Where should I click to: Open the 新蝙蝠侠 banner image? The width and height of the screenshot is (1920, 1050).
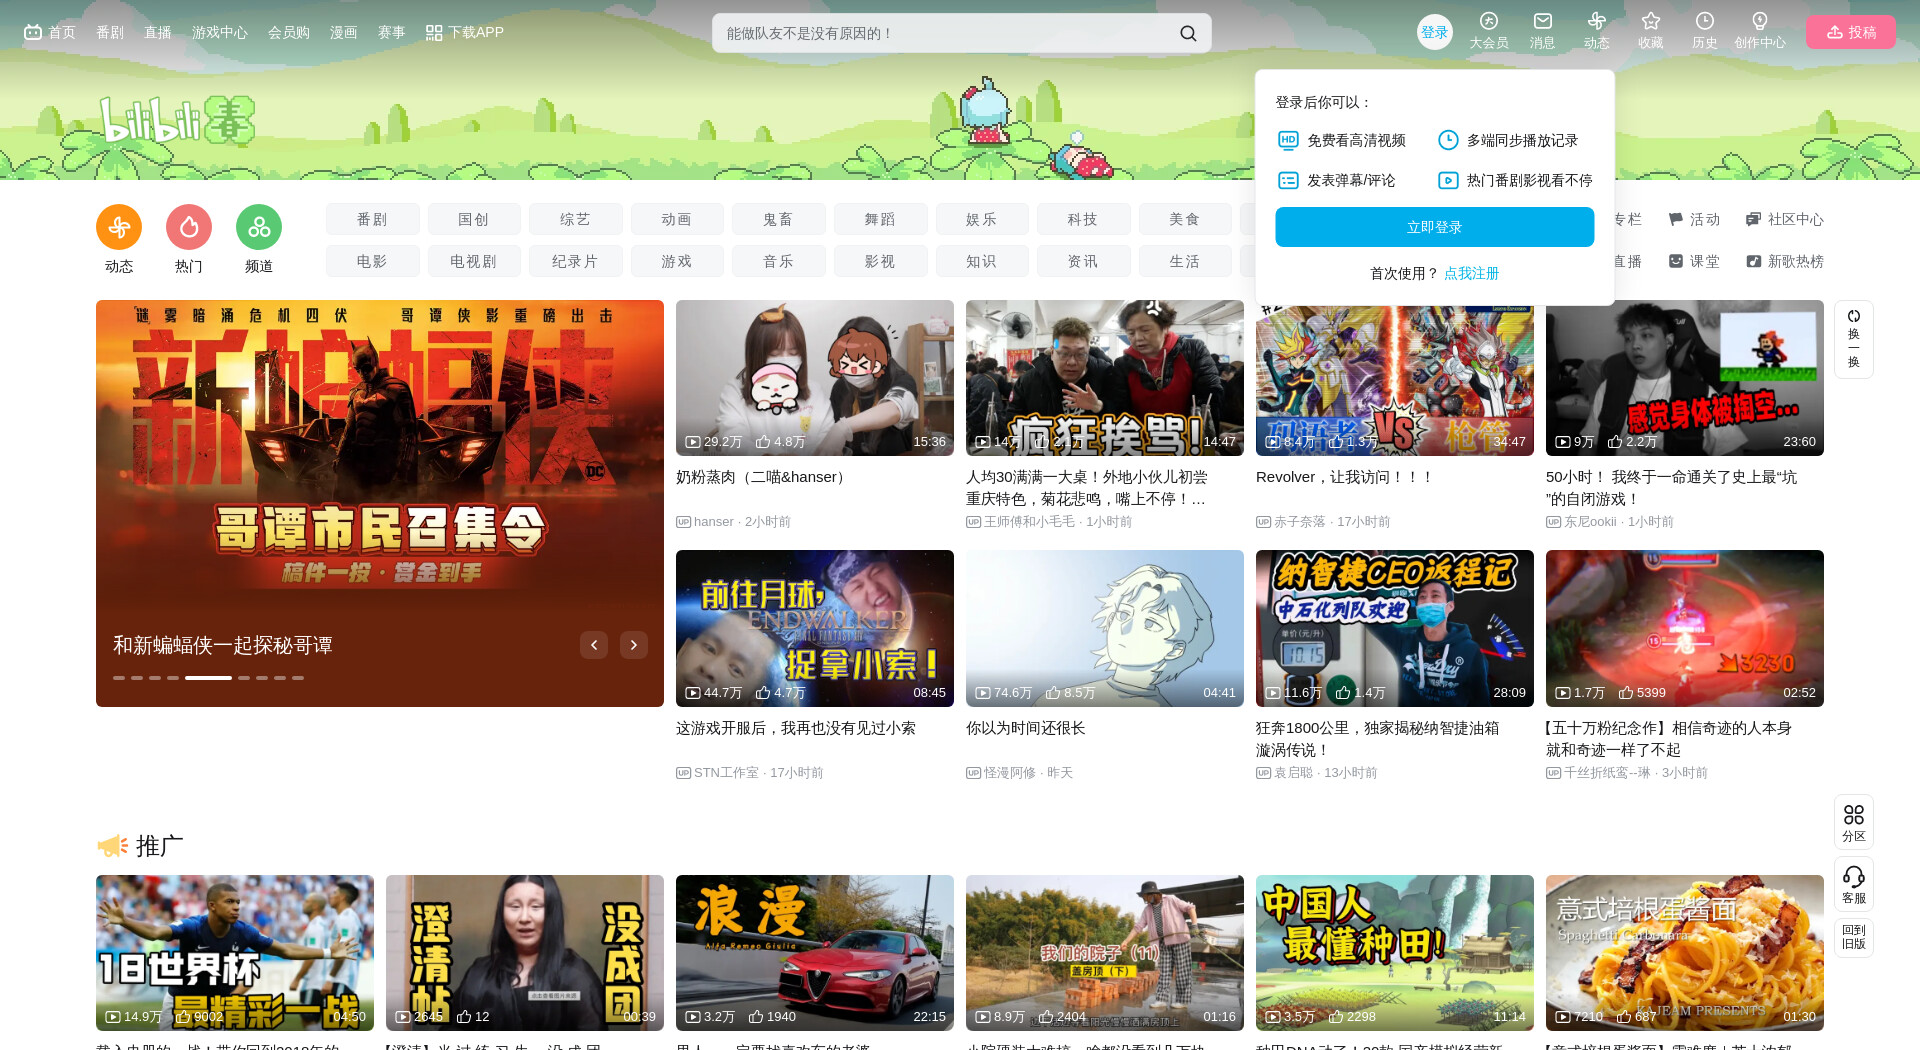(380, 503)
